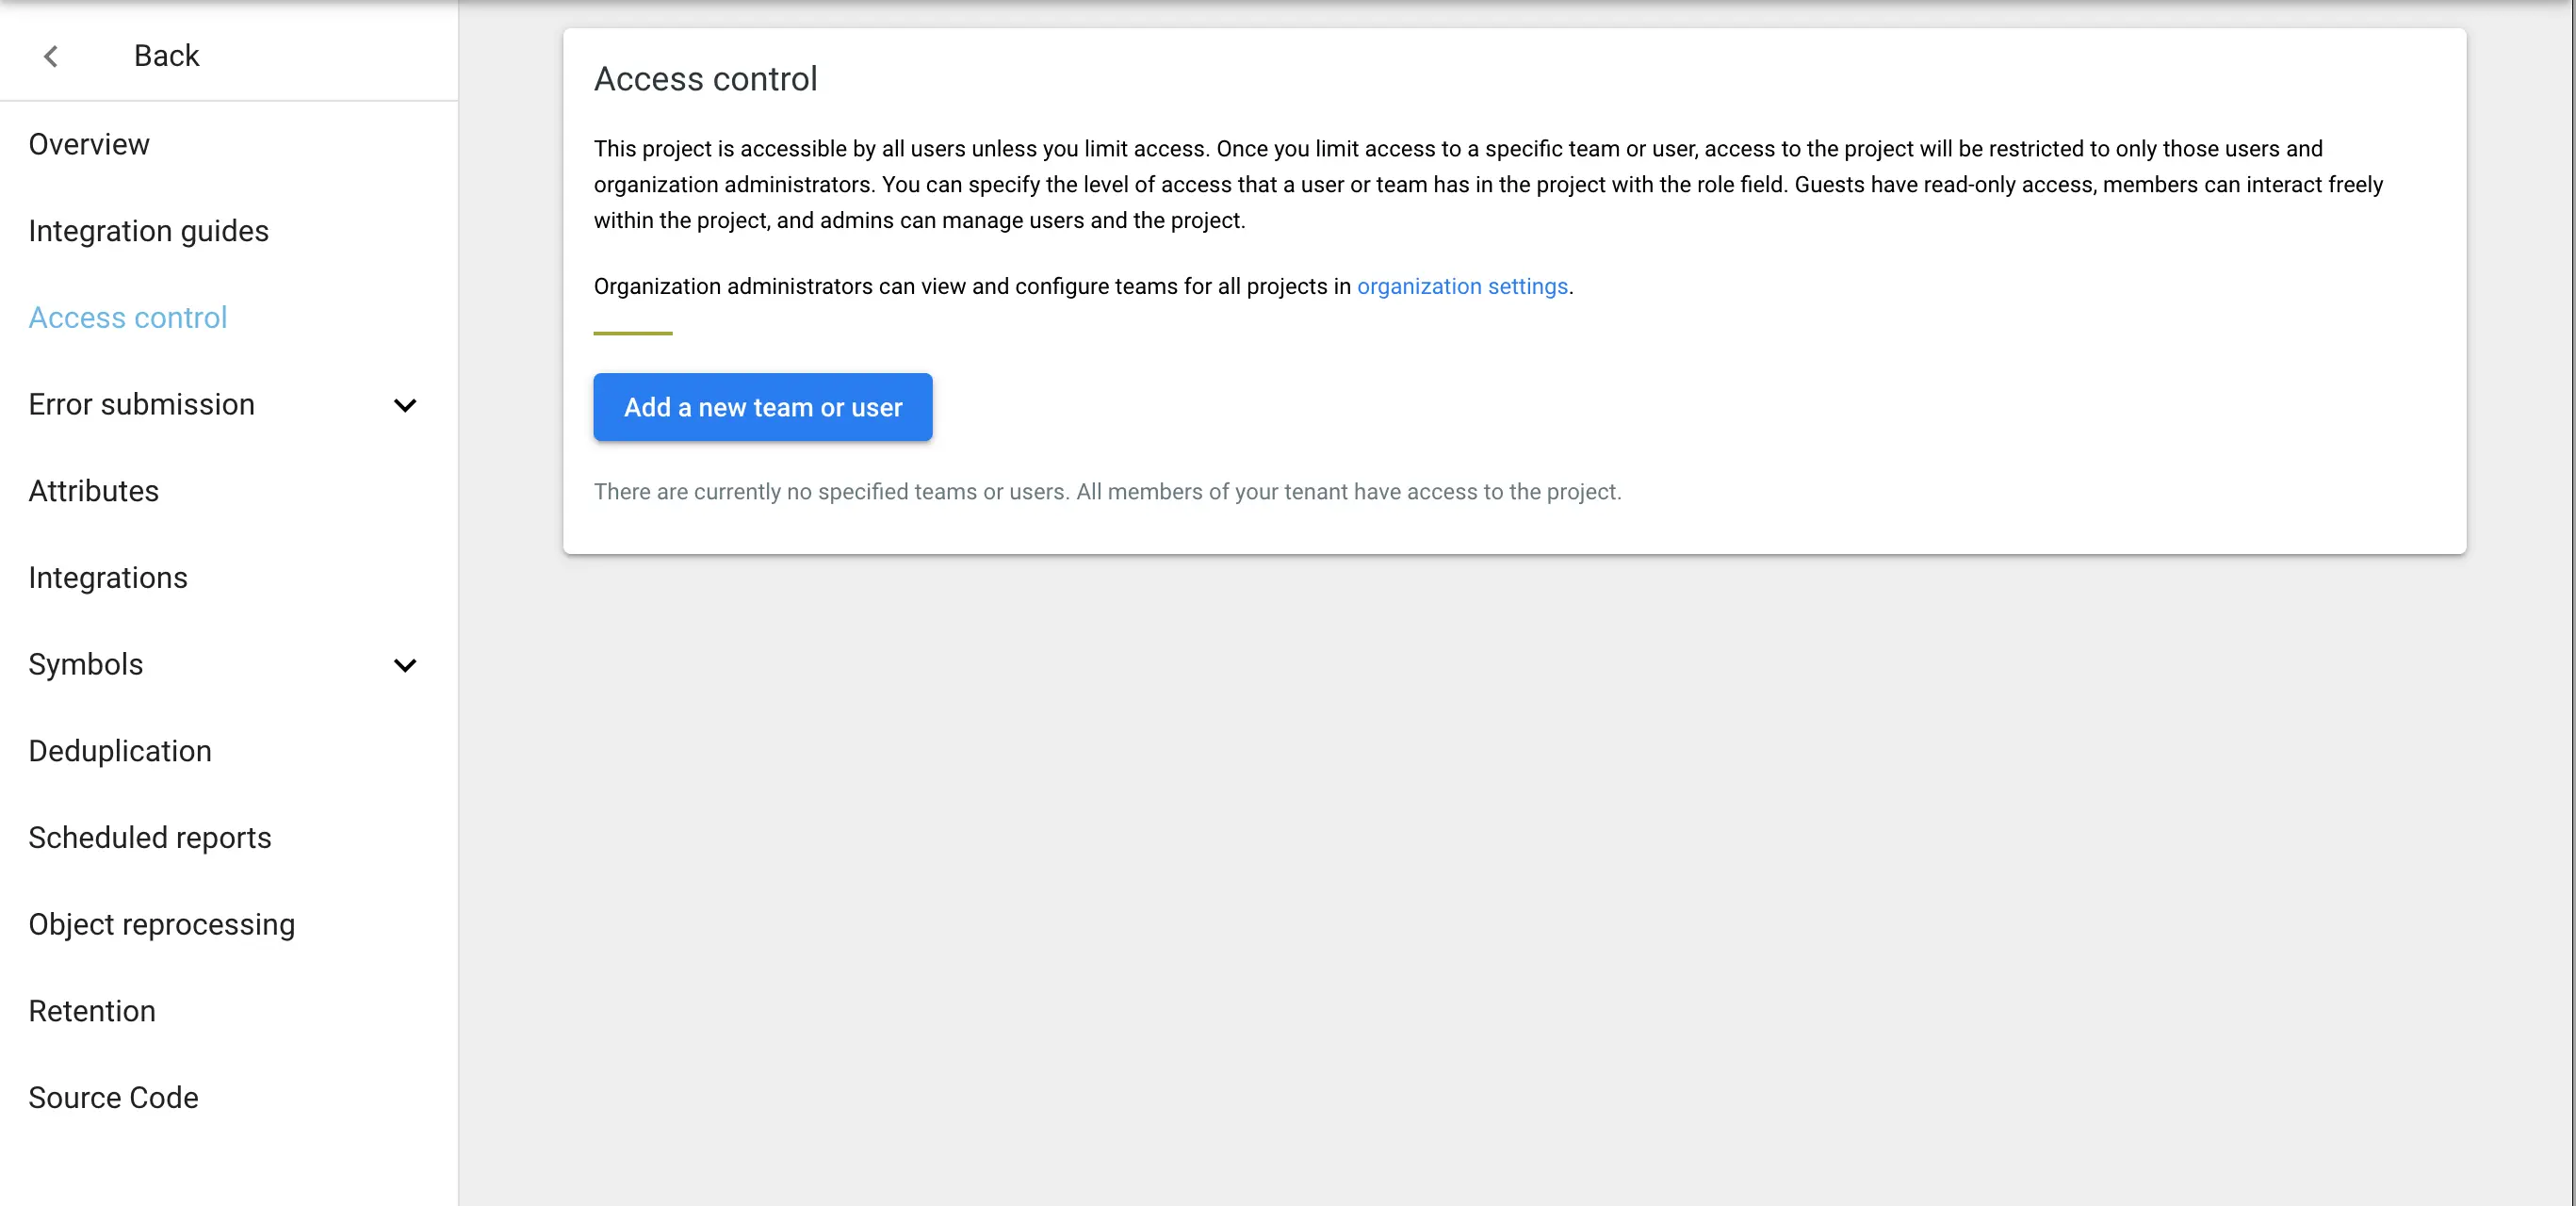Click Add a new team or user

(762, 407)
